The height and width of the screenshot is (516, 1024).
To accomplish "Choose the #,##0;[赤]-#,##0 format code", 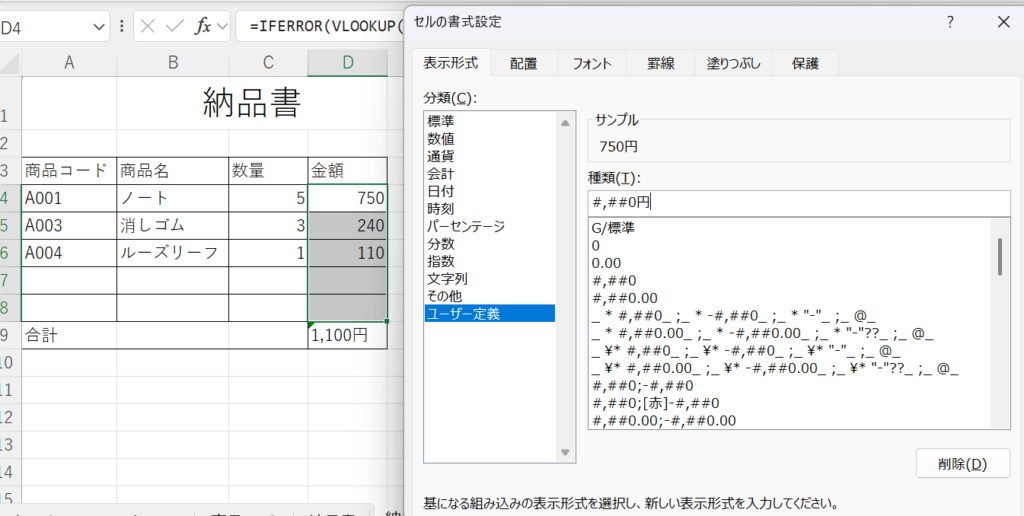I will [789, 403].
